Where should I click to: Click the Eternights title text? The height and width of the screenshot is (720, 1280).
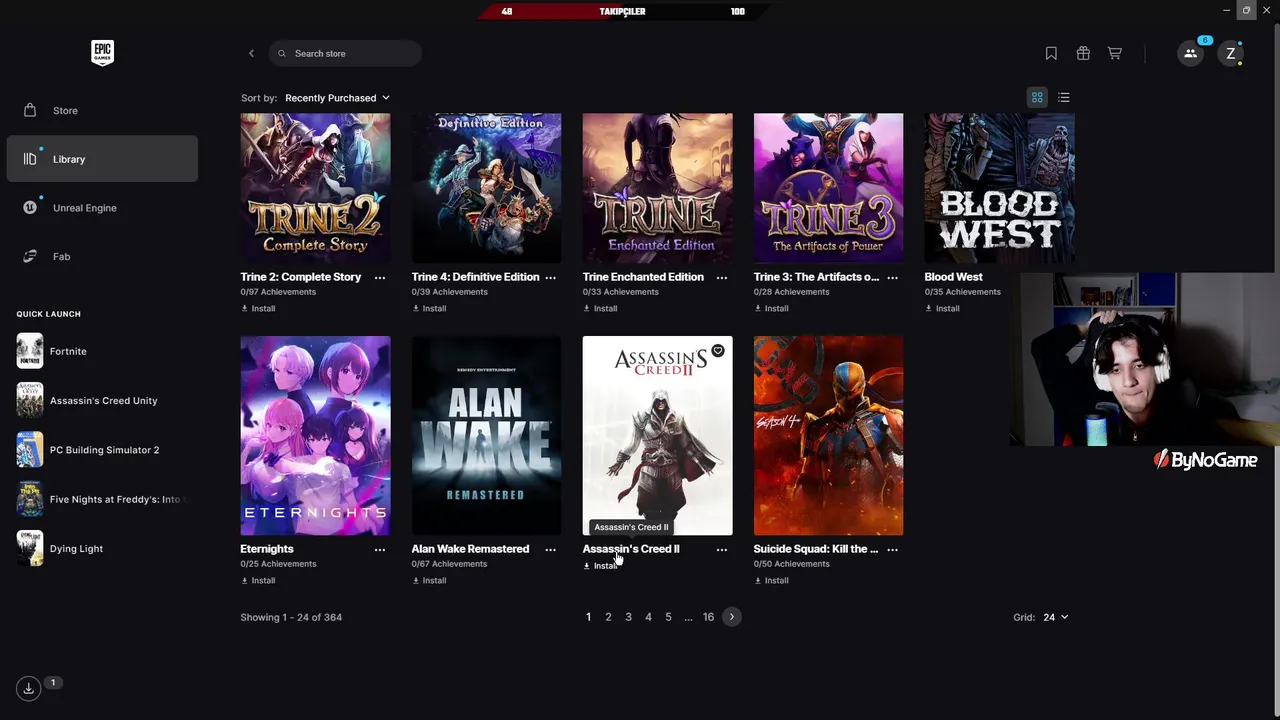[x=267, y=549]
